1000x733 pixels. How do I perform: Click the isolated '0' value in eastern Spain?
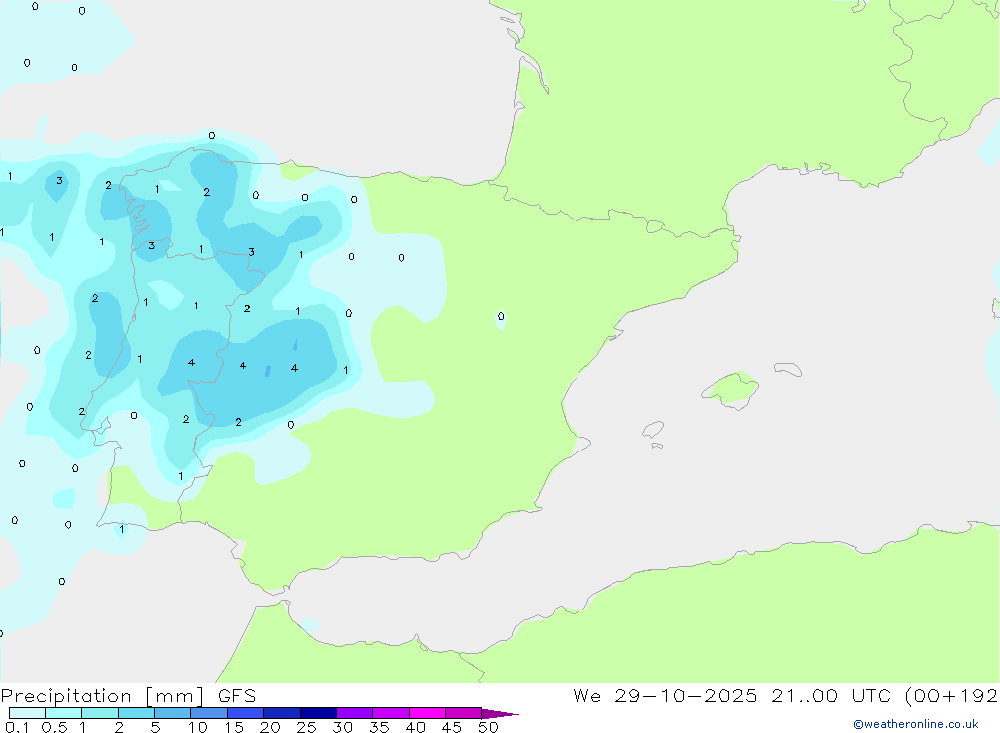point(501,316)
